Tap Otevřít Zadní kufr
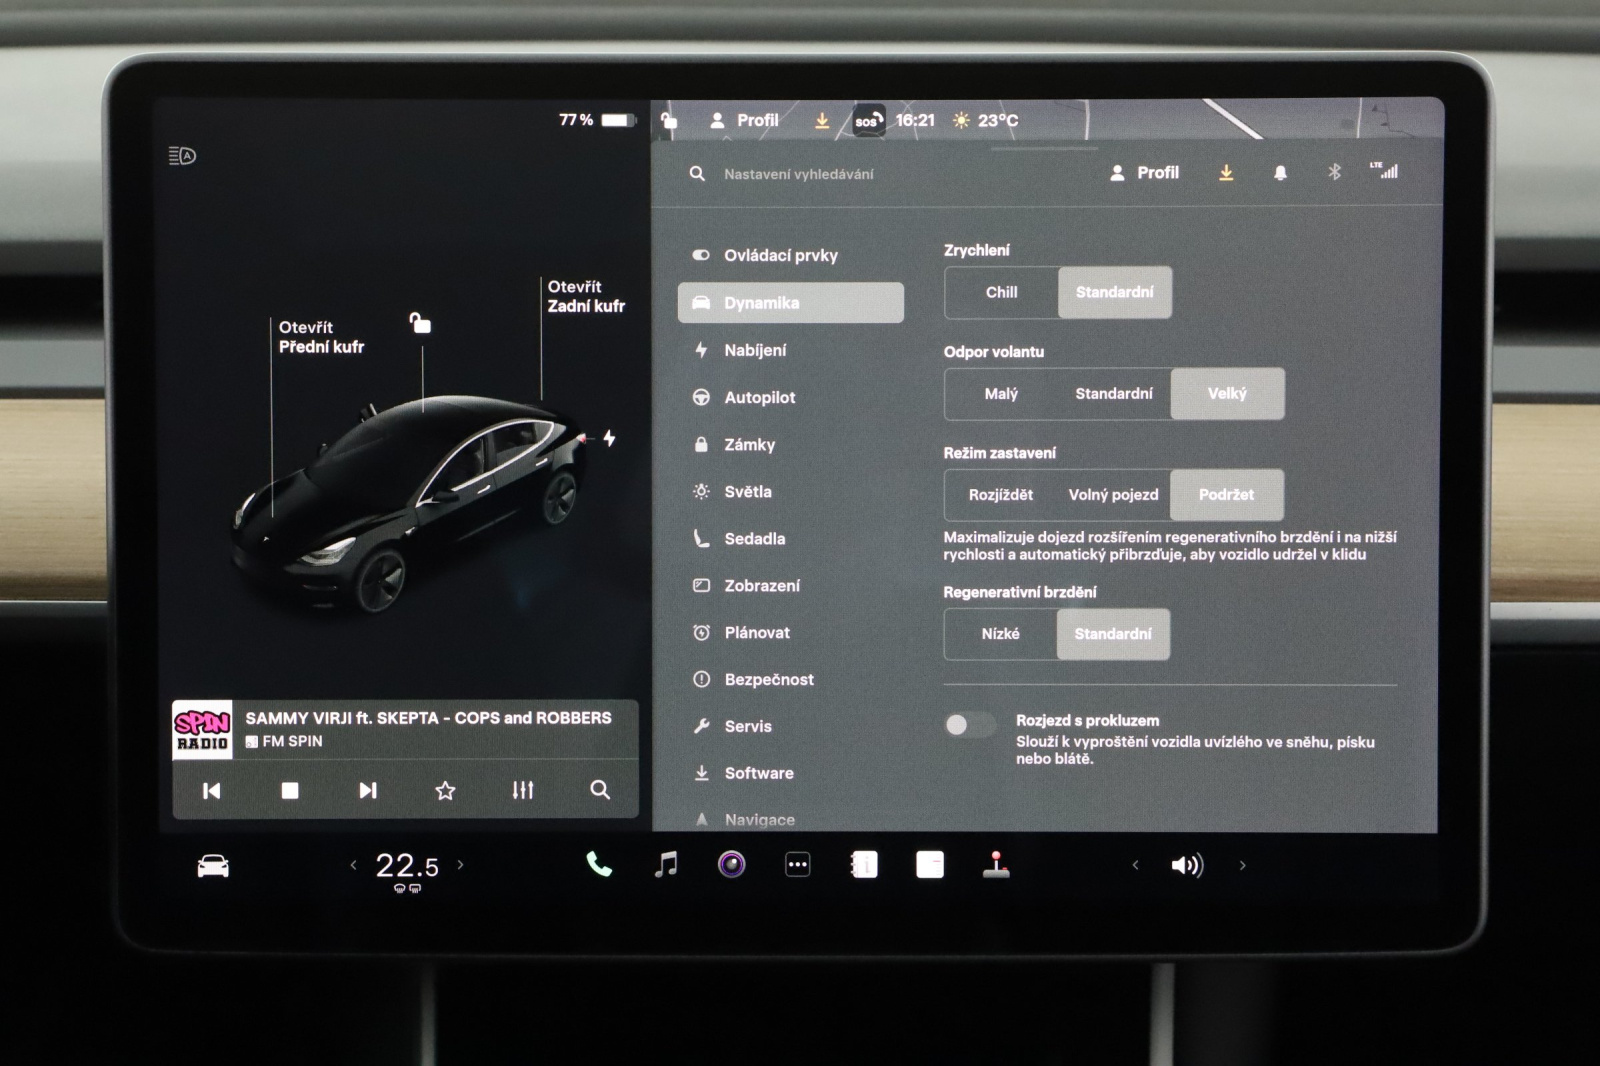The height and width of the screenshot is (1066, 1600). point(585,297)
